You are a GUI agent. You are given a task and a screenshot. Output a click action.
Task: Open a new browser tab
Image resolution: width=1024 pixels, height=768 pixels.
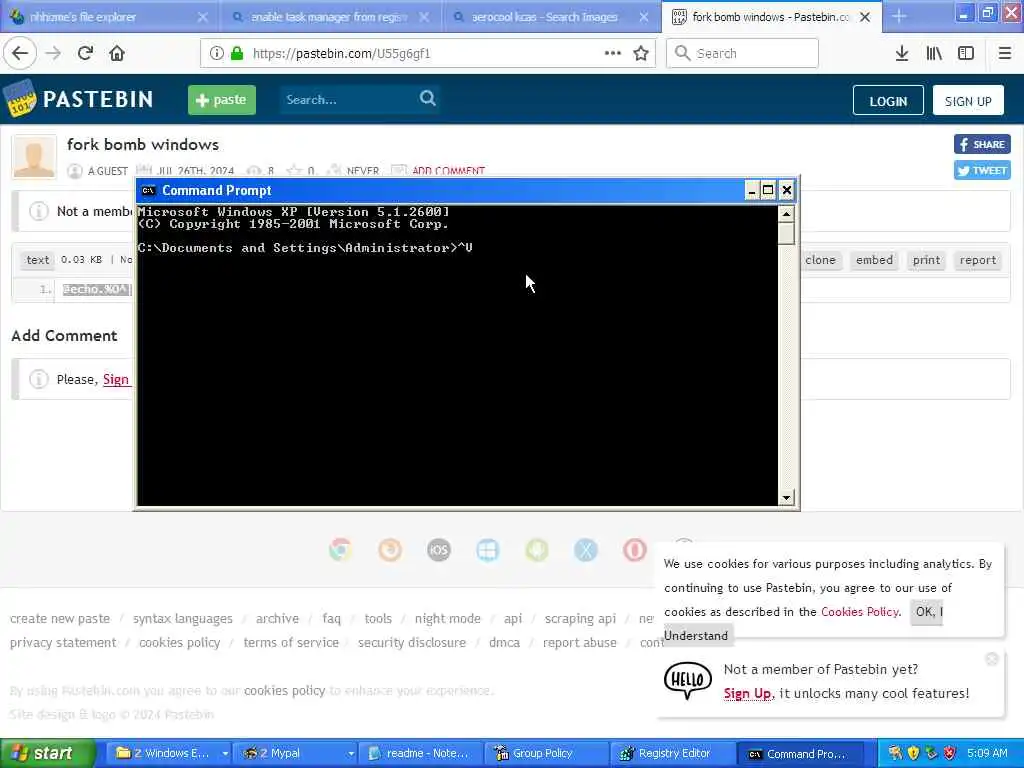pos(899,17)
